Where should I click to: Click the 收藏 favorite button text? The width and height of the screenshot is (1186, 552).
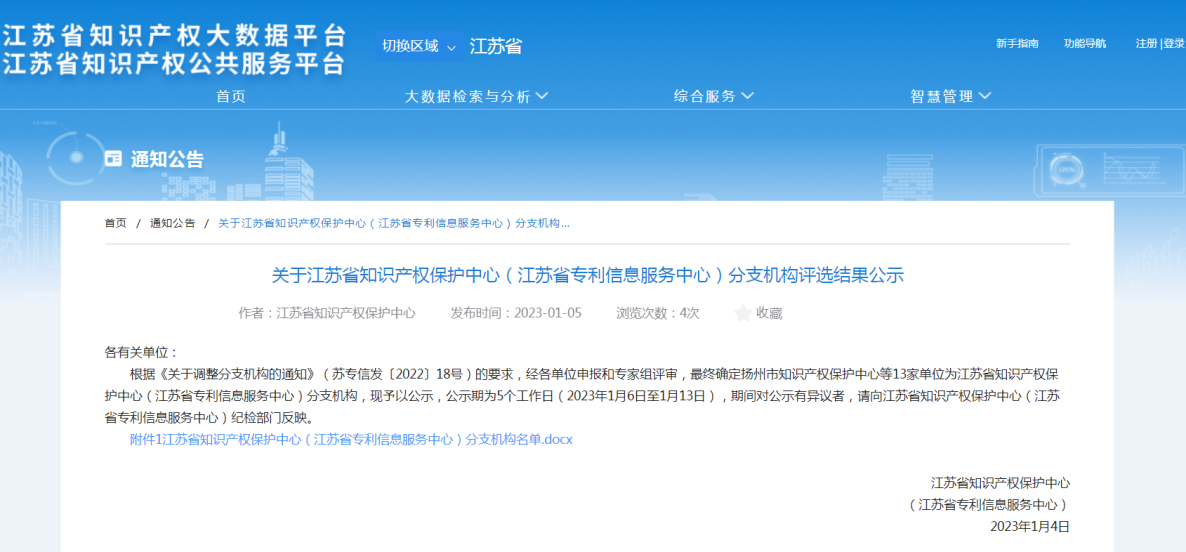[x=769, y=313]
